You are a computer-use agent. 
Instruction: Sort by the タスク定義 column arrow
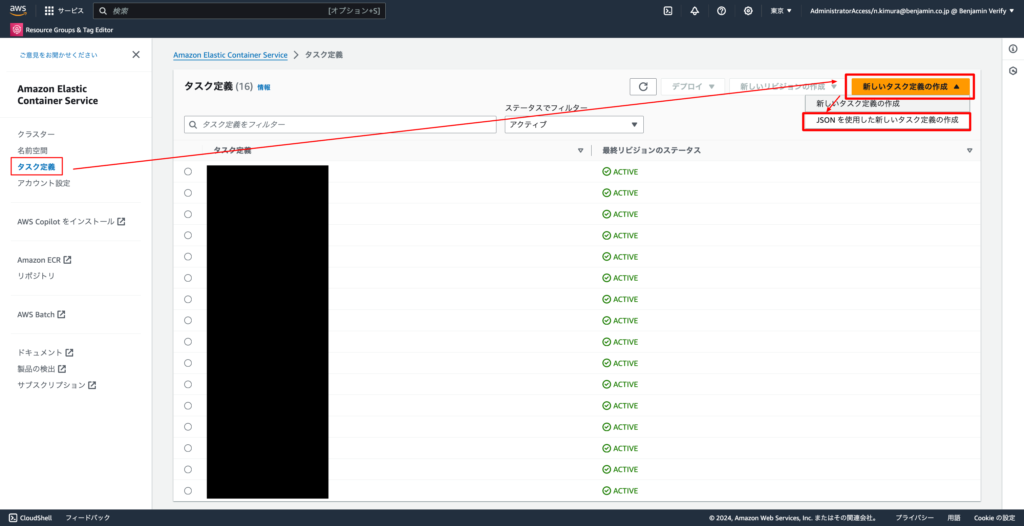pos(581,151)
